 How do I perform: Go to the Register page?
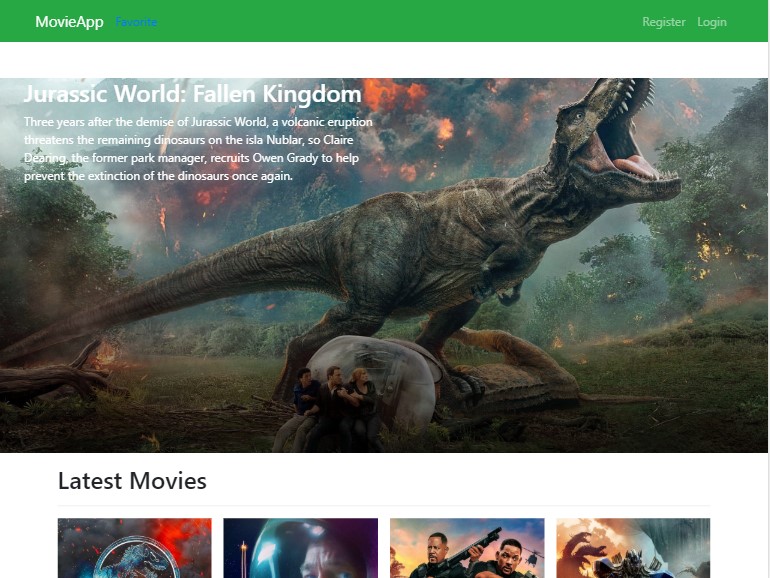[x=663, y=22]
